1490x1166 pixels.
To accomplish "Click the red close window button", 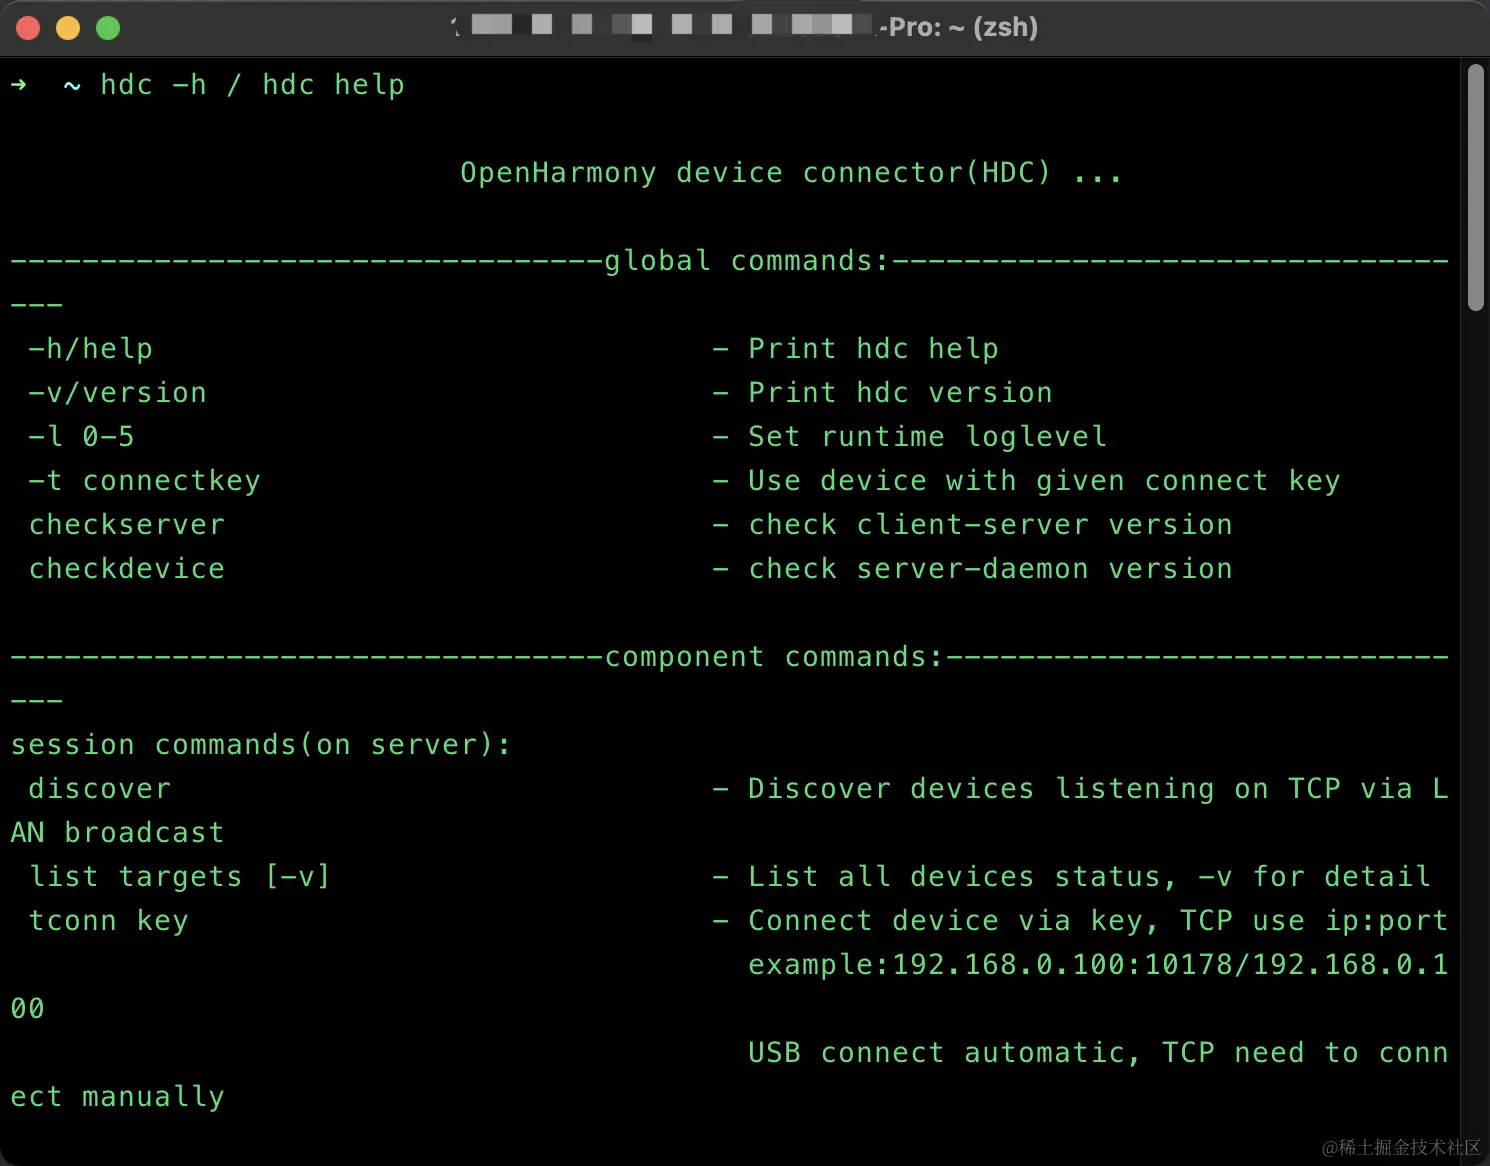I will coord(28,28).
